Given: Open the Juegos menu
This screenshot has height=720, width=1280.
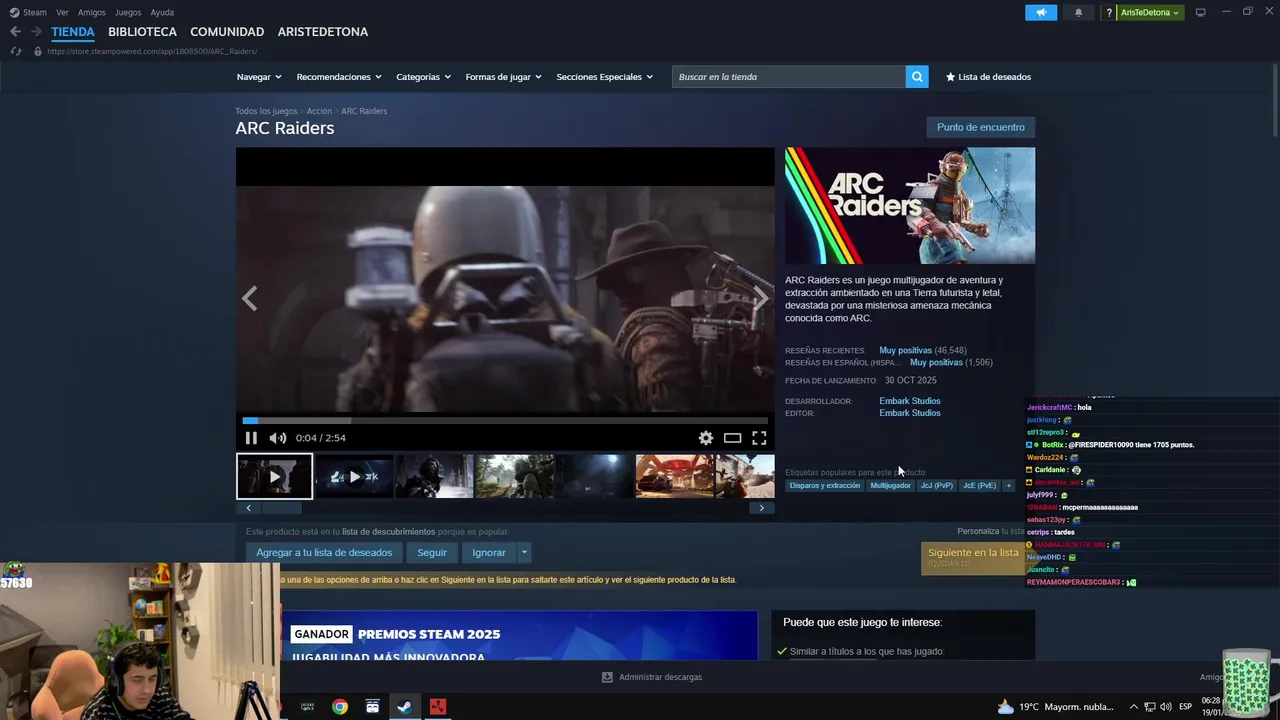Looking at the screenshot, I should coord(128,13).
